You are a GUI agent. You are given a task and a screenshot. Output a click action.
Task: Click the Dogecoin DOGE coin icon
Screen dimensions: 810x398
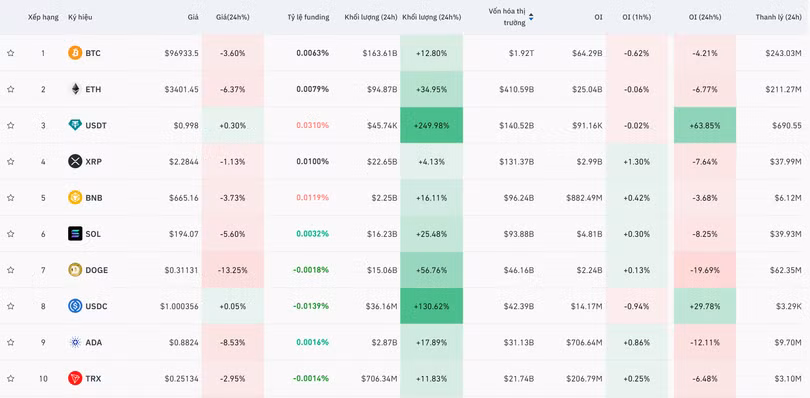[x=75, y=270]
